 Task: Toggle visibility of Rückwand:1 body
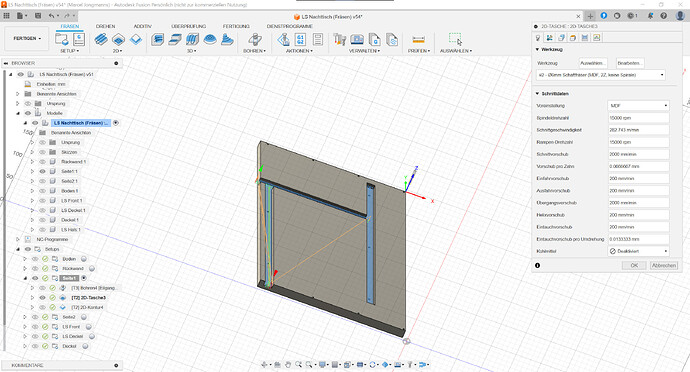pyautogui.click(x=42, y=162)
